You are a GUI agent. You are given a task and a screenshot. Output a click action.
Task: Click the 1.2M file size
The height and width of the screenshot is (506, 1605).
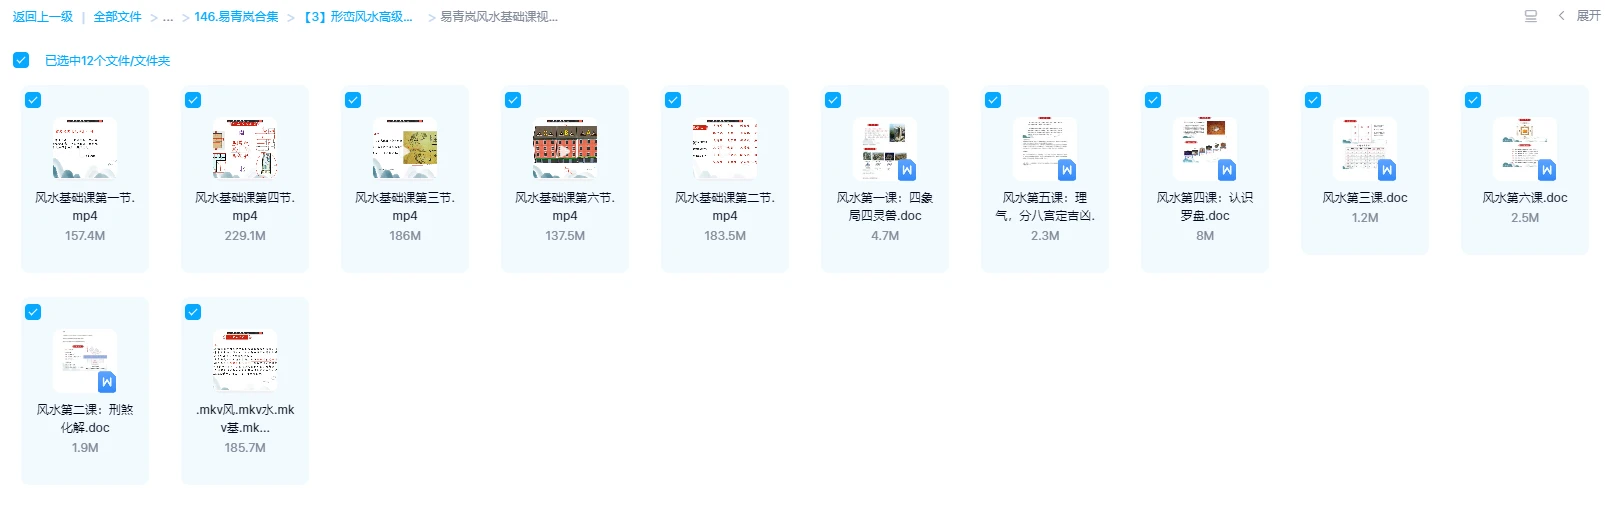coord(1365,218)
